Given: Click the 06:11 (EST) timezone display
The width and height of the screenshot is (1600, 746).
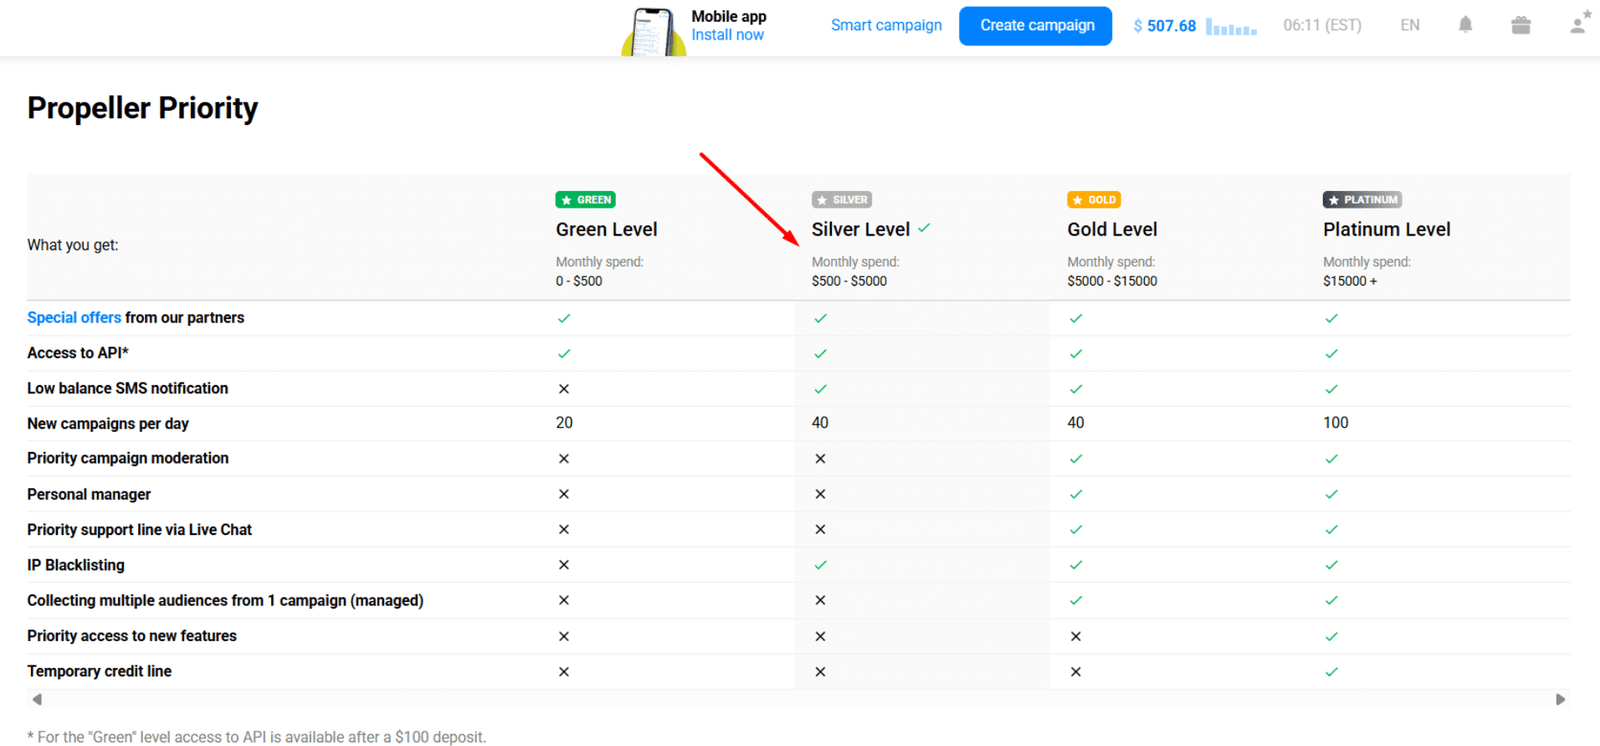Looking at the screenshot, I should pyautogui.click(x=1322, y=25).
